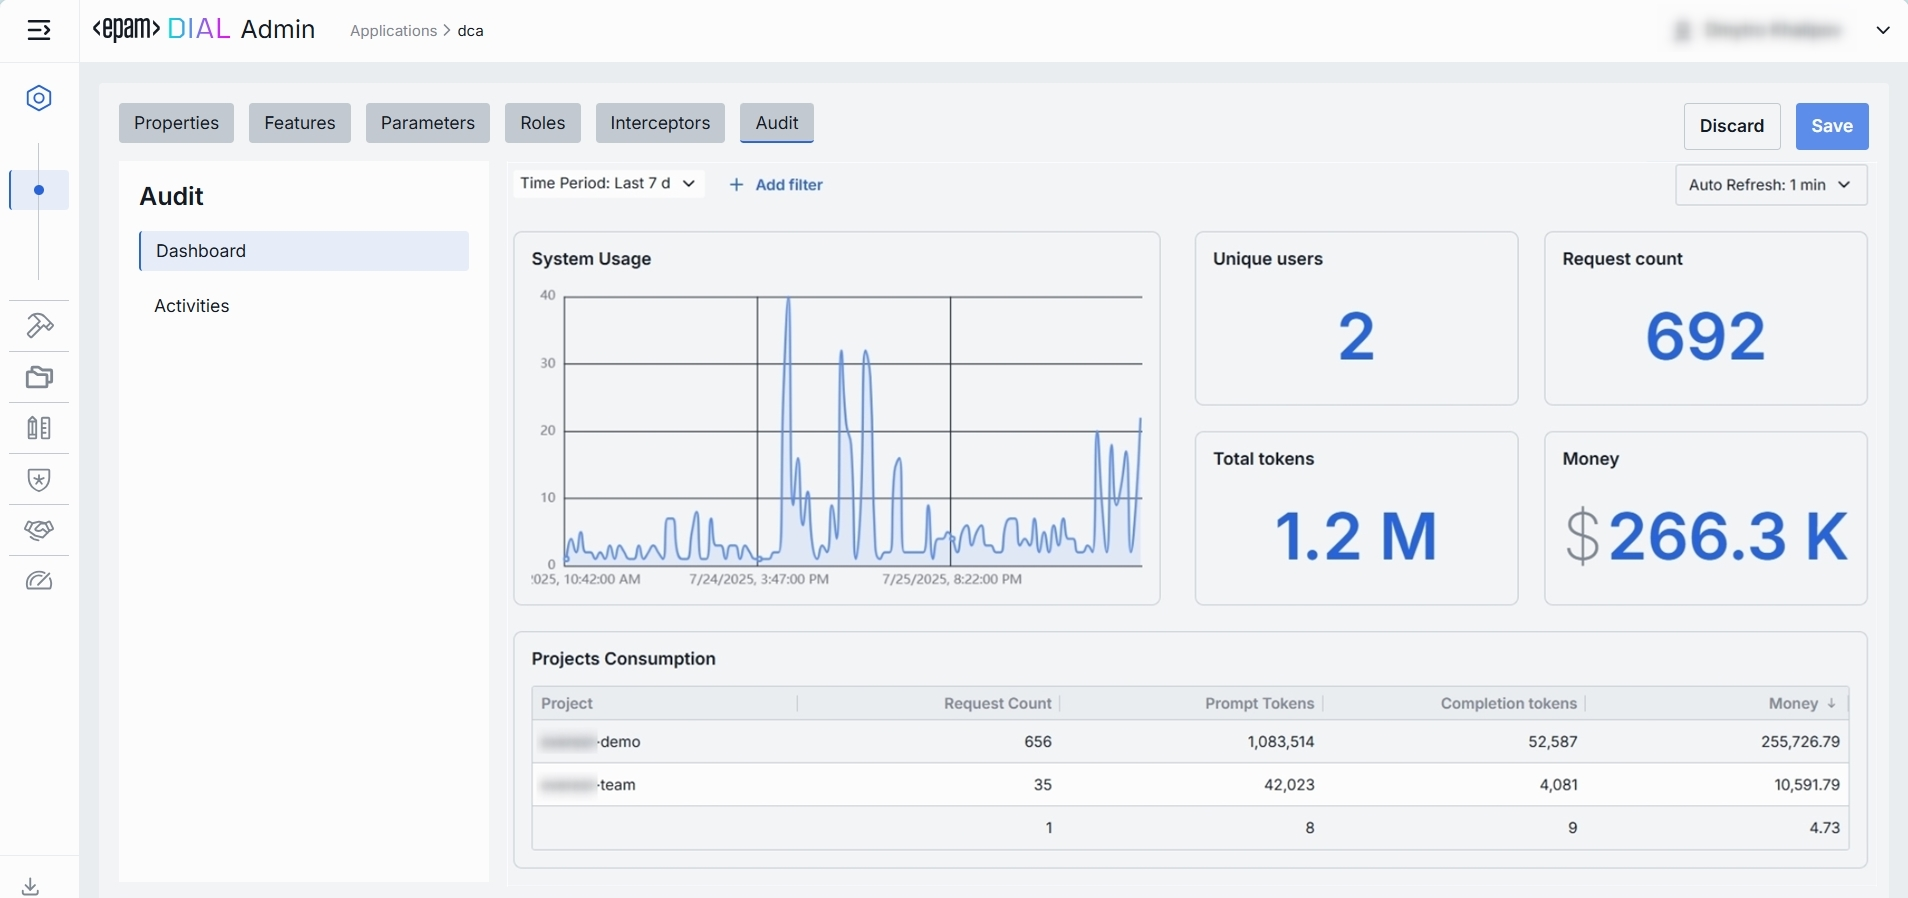1908x898 pixels.
Task: Select the Audit tab
Action: pos(777,123)
